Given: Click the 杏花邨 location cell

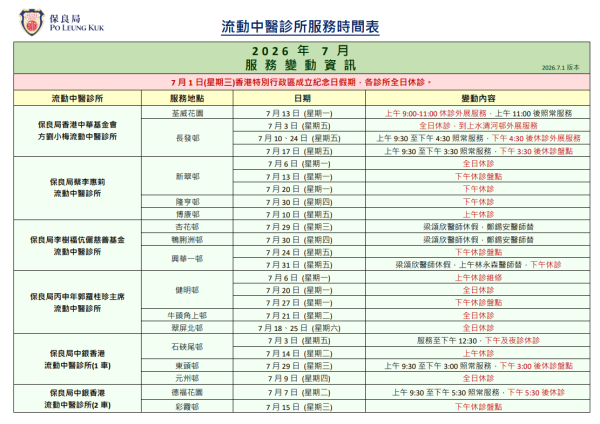Looking at the screenshot, I should coord(187,227).
